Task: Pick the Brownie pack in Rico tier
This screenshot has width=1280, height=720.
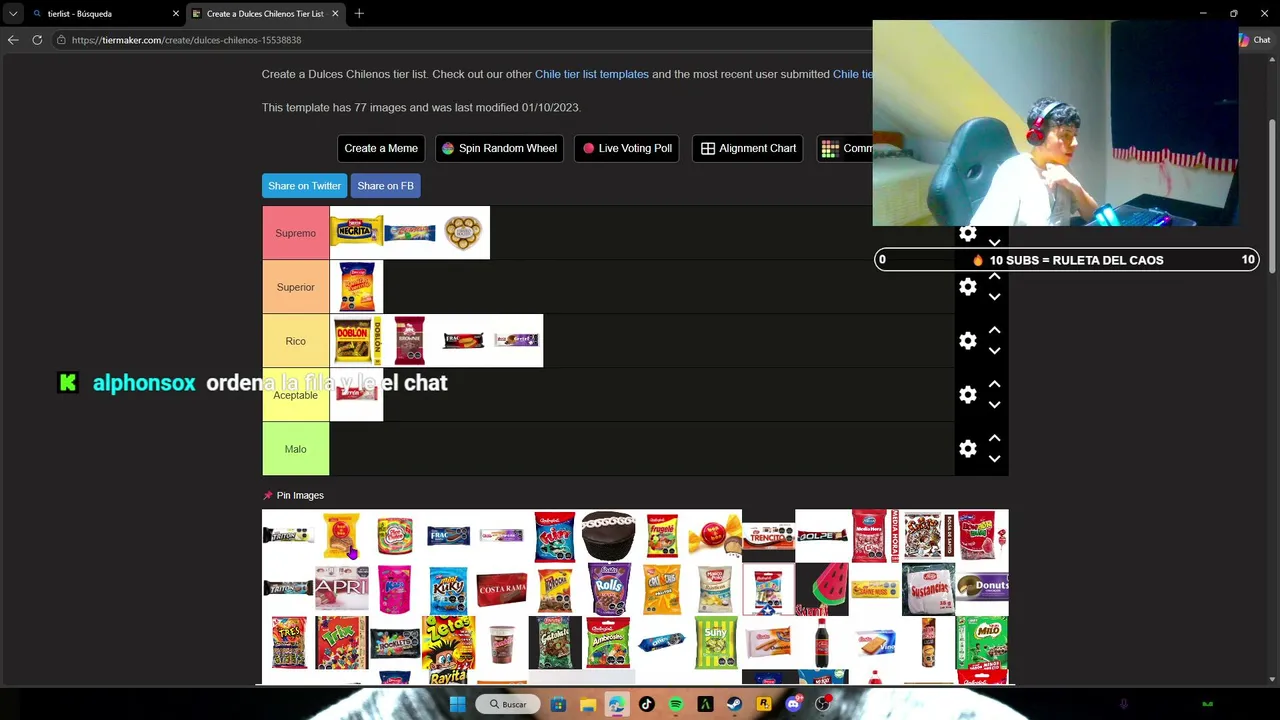Action: (410, 341)
